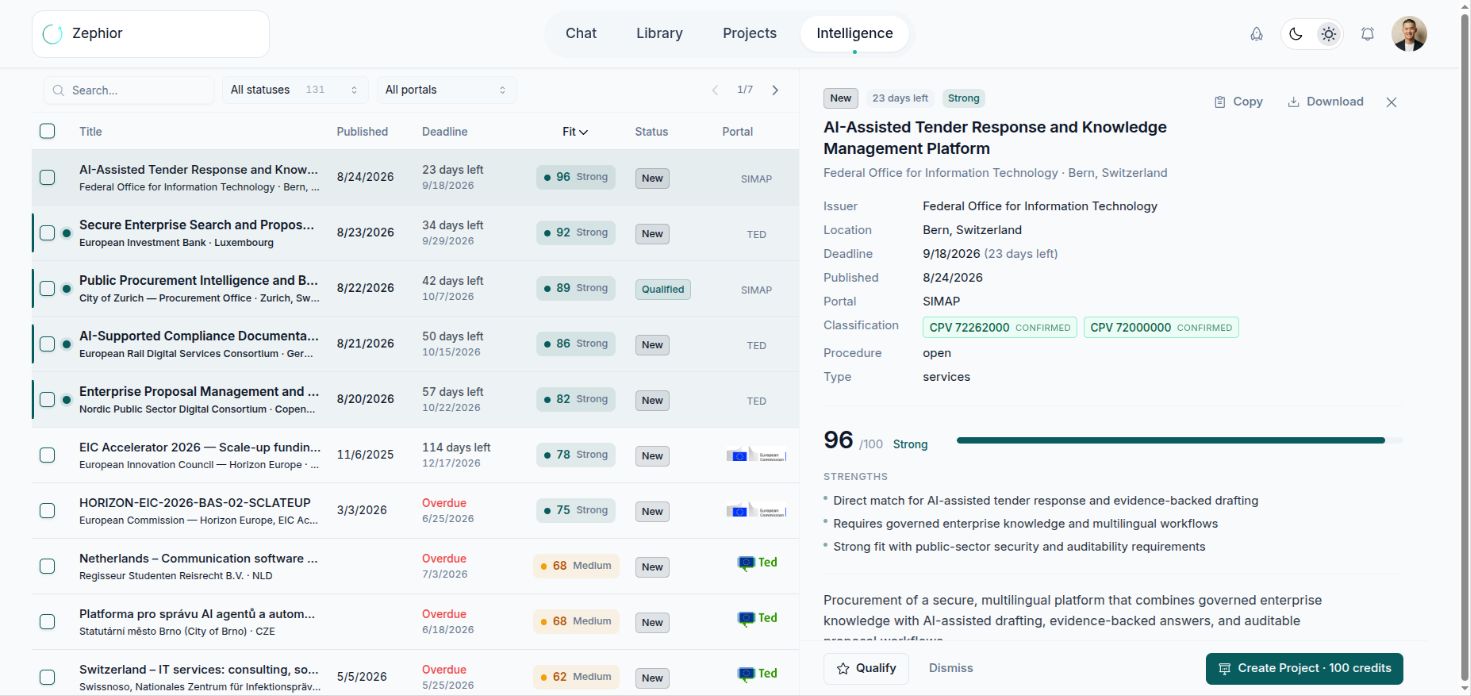
Task: Open the user profile avatar
Action: (x=1409, y=34)
